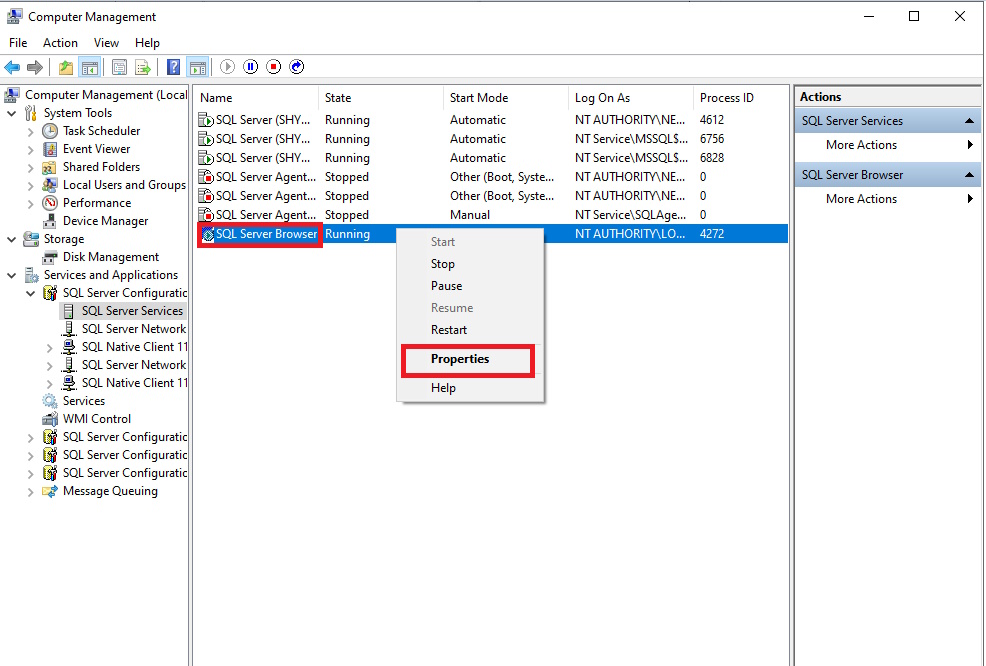Collapse the System Tools node

pyautogui.click(x=11, y=114)
